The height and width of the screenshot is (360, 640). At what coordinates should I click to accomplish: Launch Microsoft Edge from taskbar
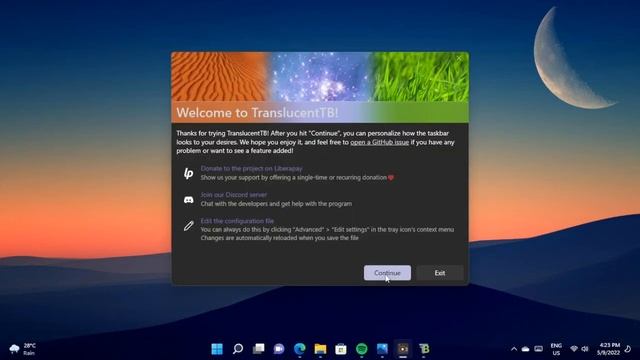pos(300,349)
